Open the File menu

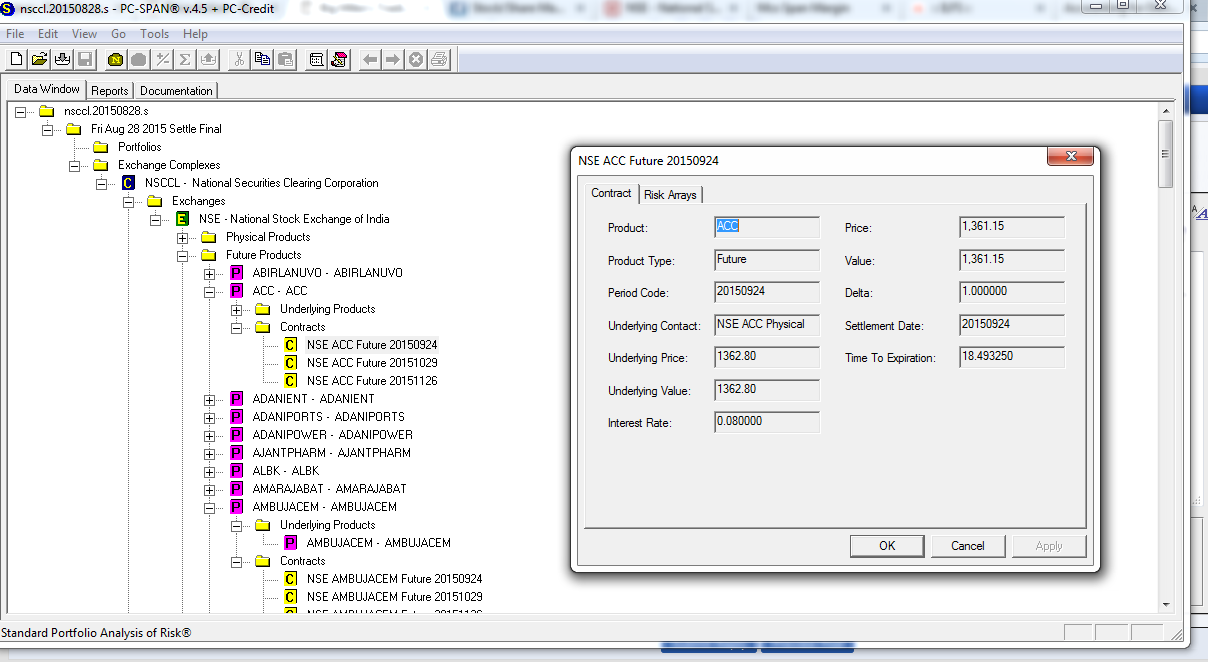click(x=15, y=34)
